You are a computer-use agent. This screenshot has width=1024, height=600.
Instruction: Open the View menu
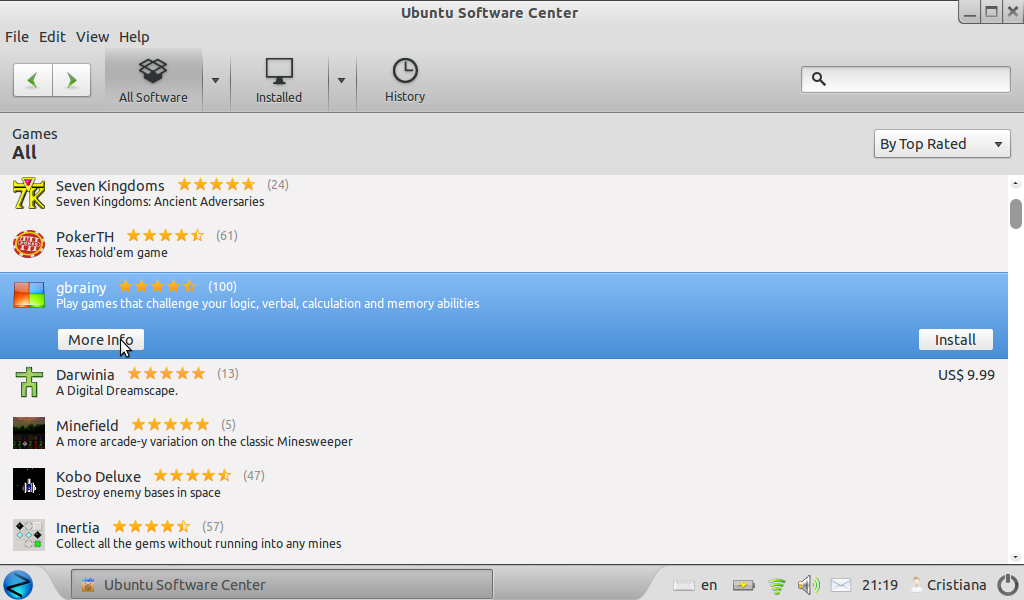click(x=92, y=37)
